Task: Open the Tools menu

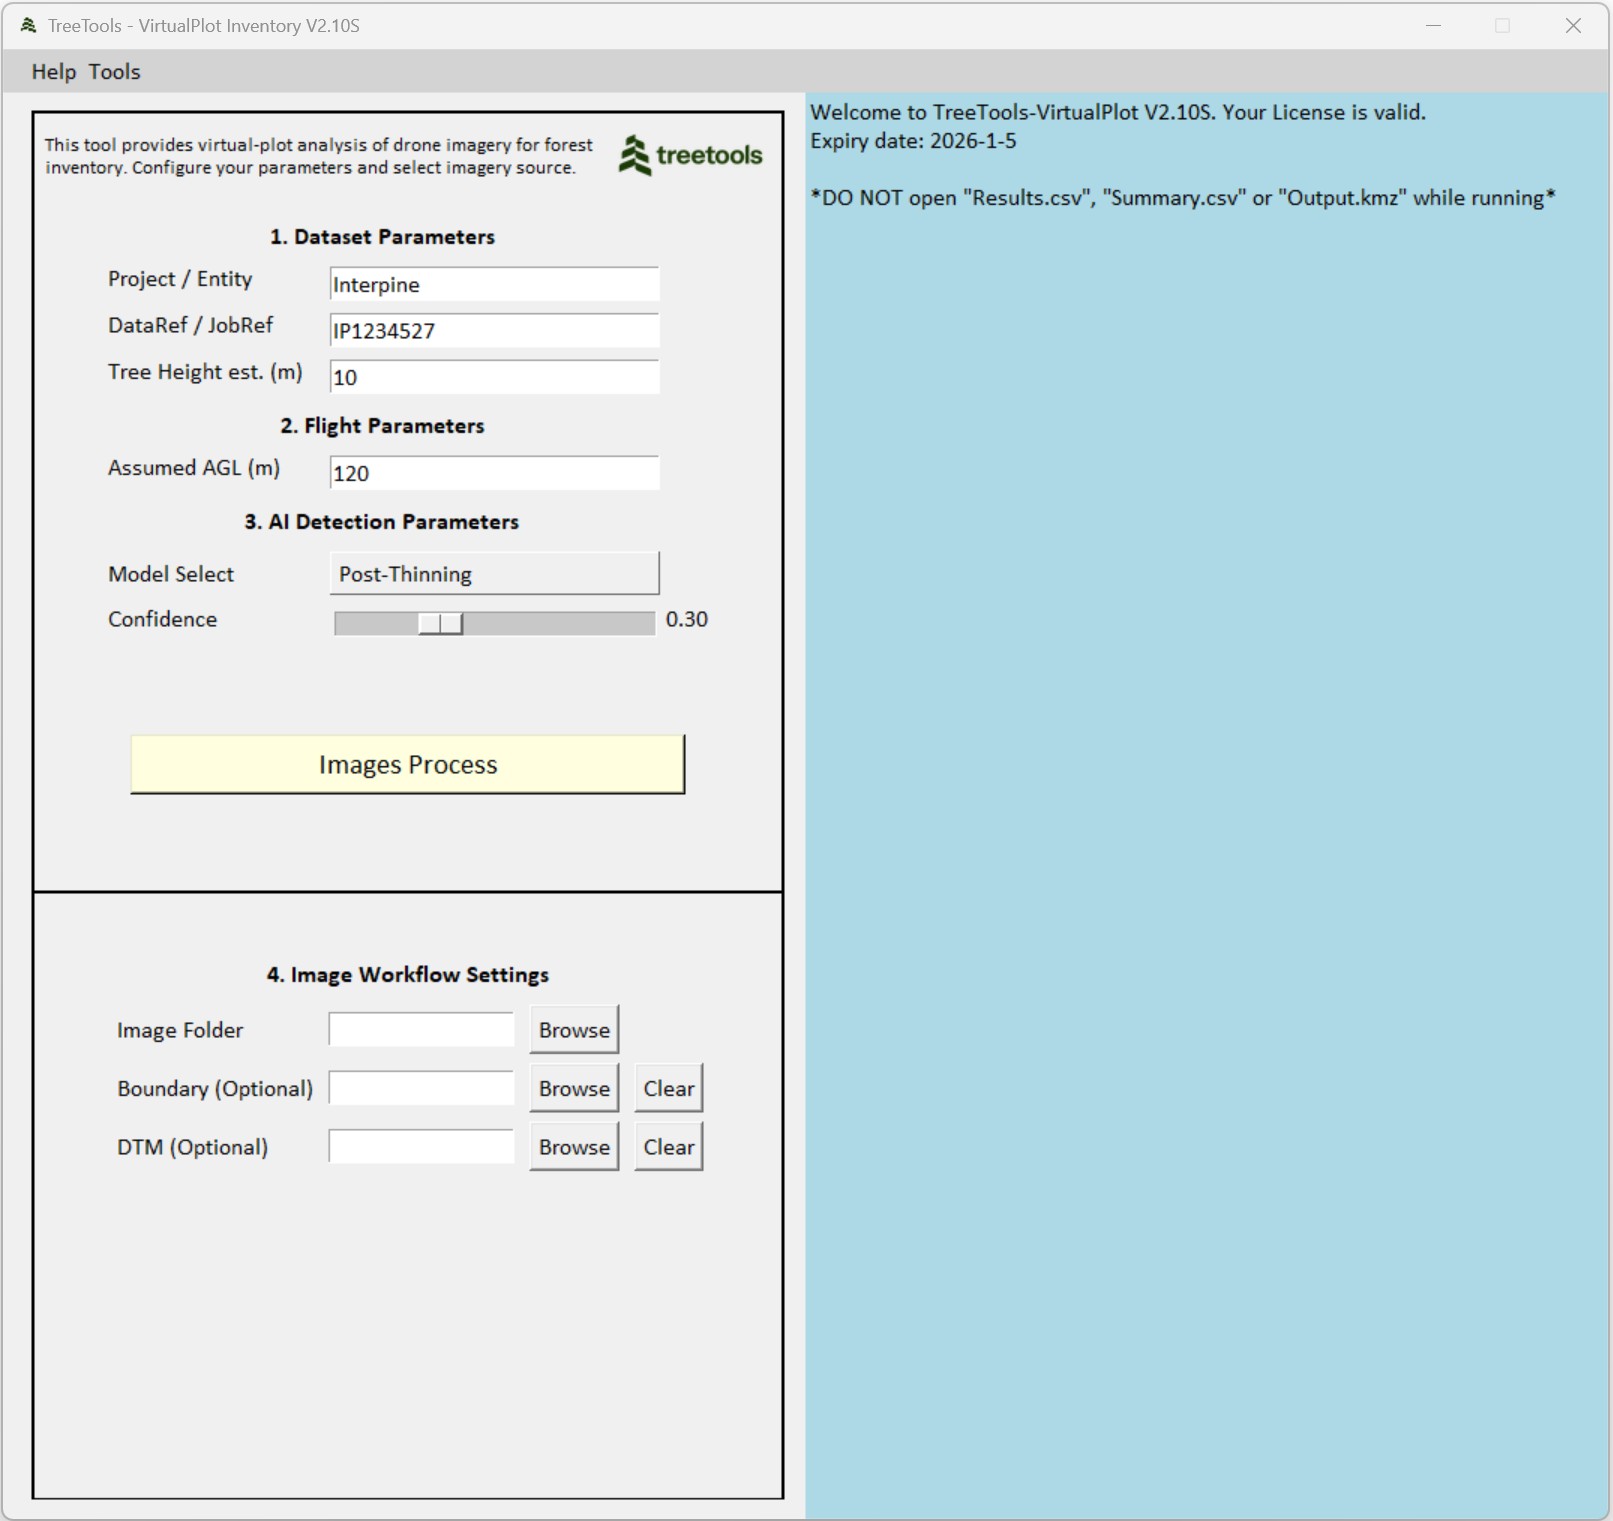Action: click(x=114, y=72)
